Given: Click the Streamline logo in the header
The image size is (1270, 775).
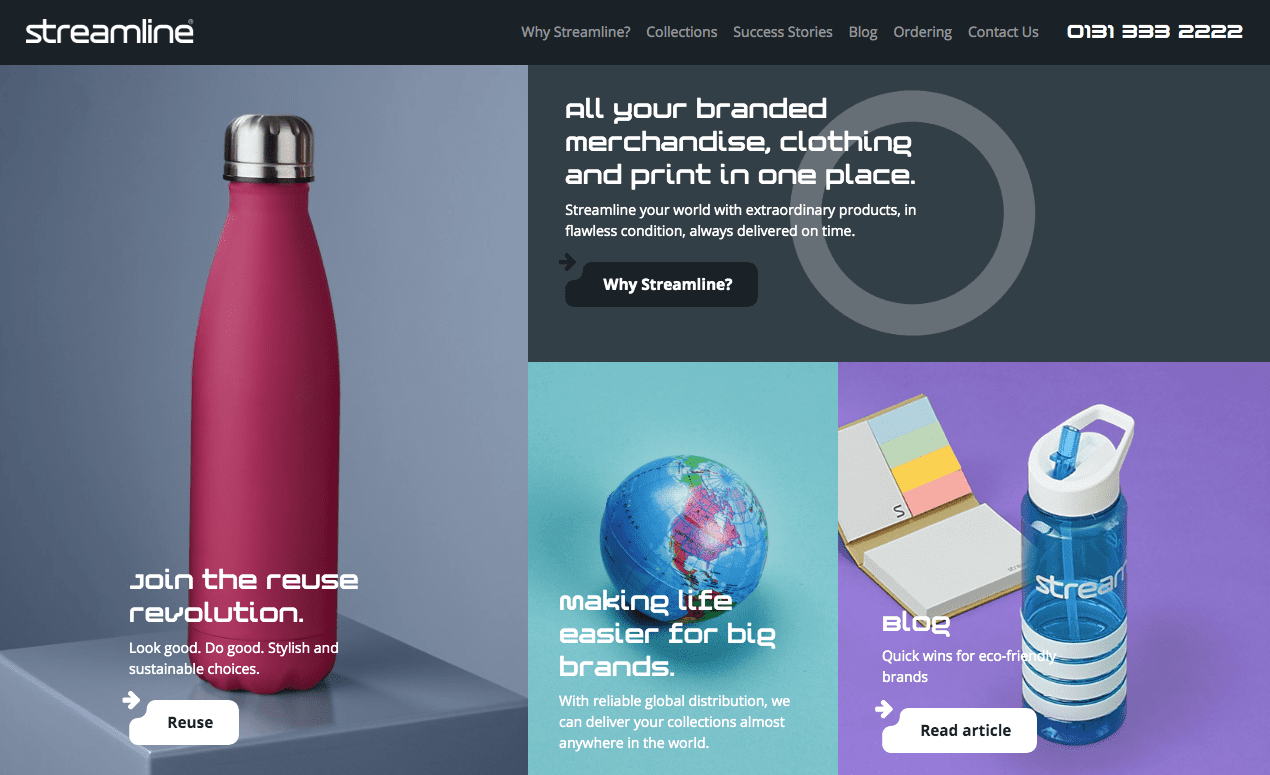Looking at the screenshot, I should [110, 31].
